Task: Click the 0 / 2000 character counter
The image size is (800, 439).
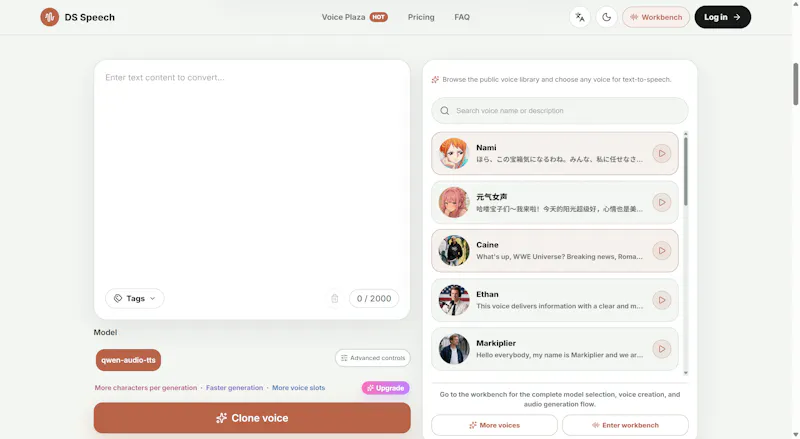Action: [374, 299]
